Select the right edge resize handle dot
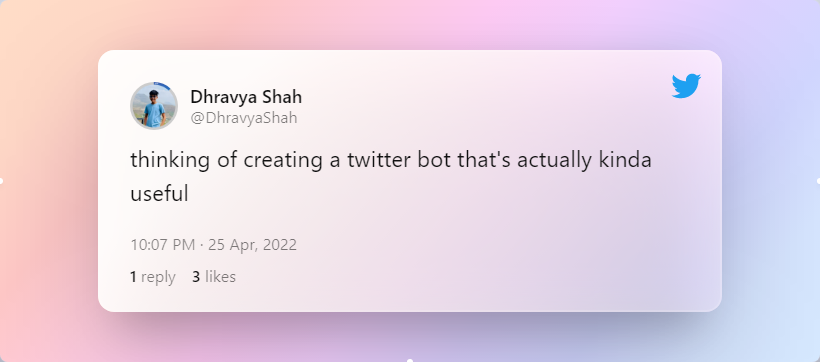Screen dimensions: 820x362 818,181
